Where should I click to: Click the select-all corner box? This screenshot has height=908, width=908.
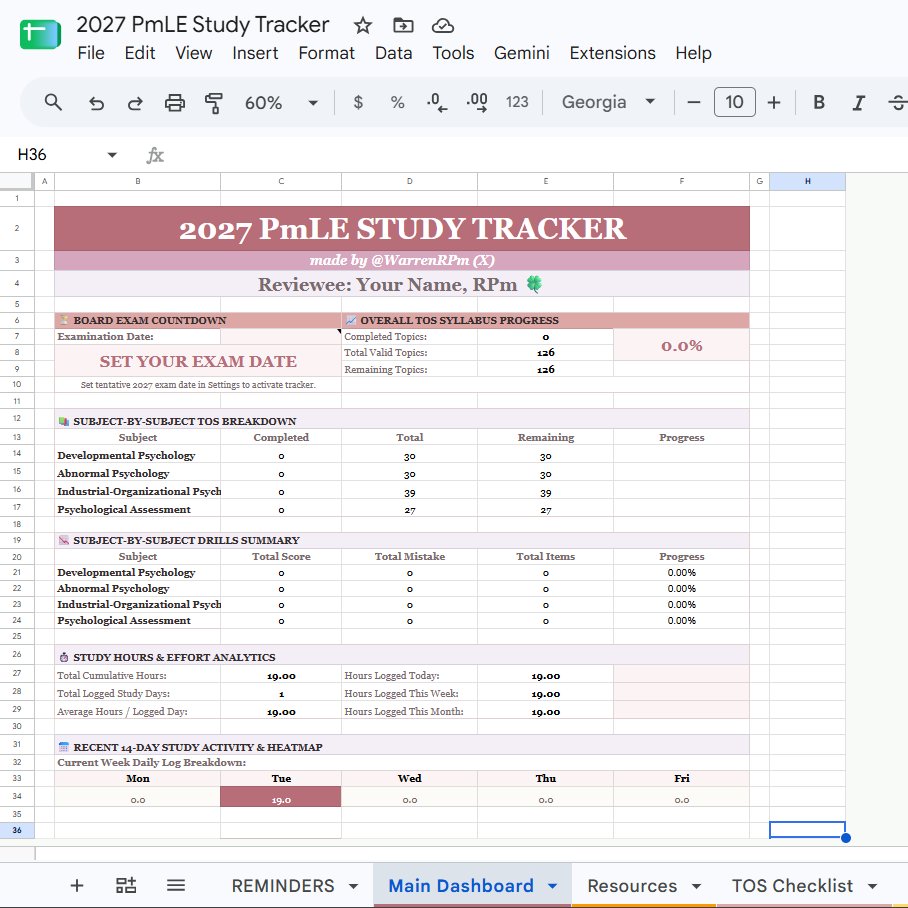17,181
